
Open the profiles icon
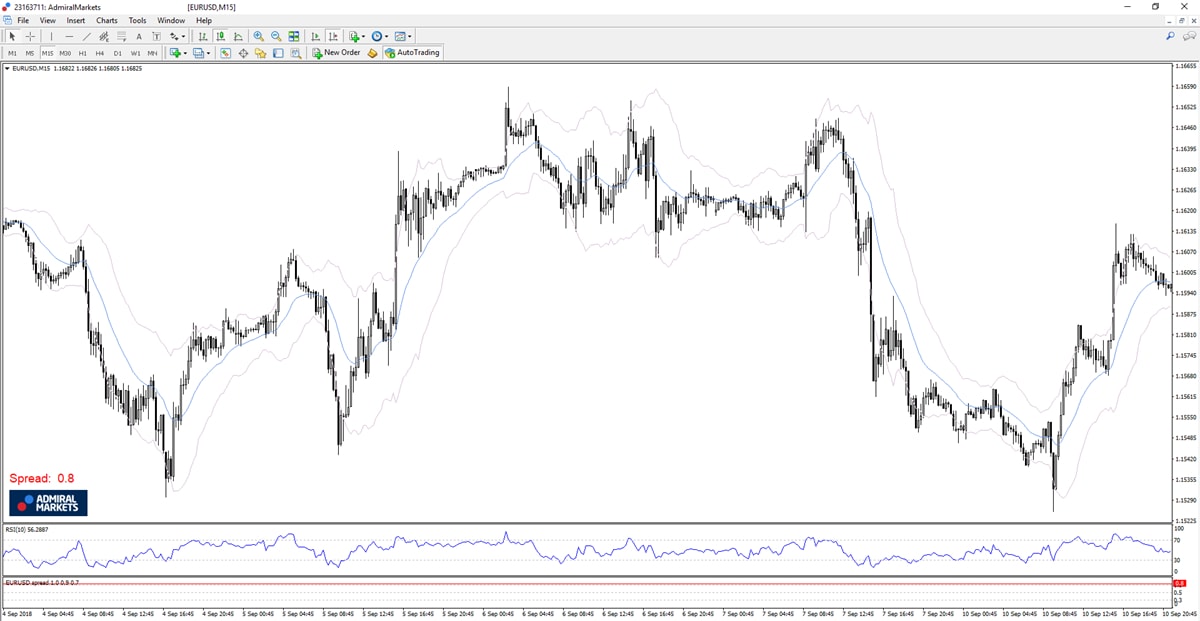point(198,53)
